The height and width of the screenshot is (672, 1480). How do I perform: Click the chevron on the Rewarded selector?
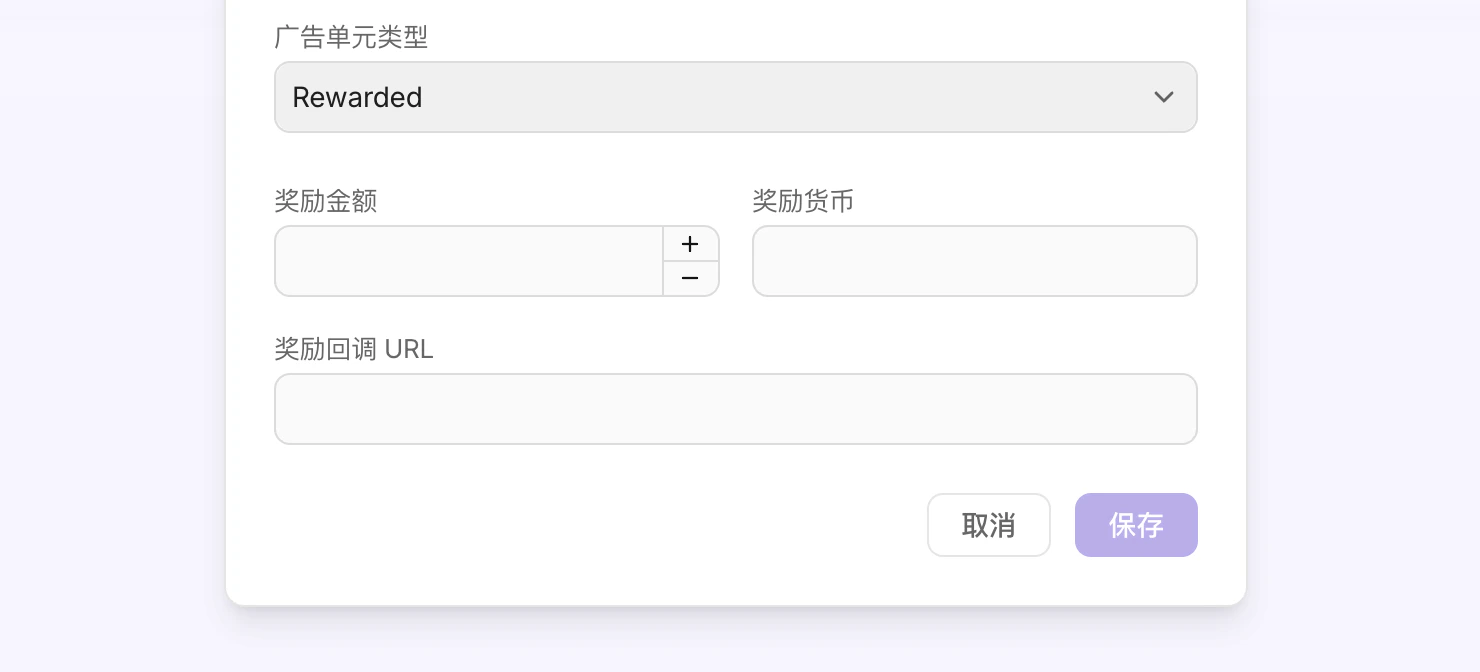click(1163, 97)
